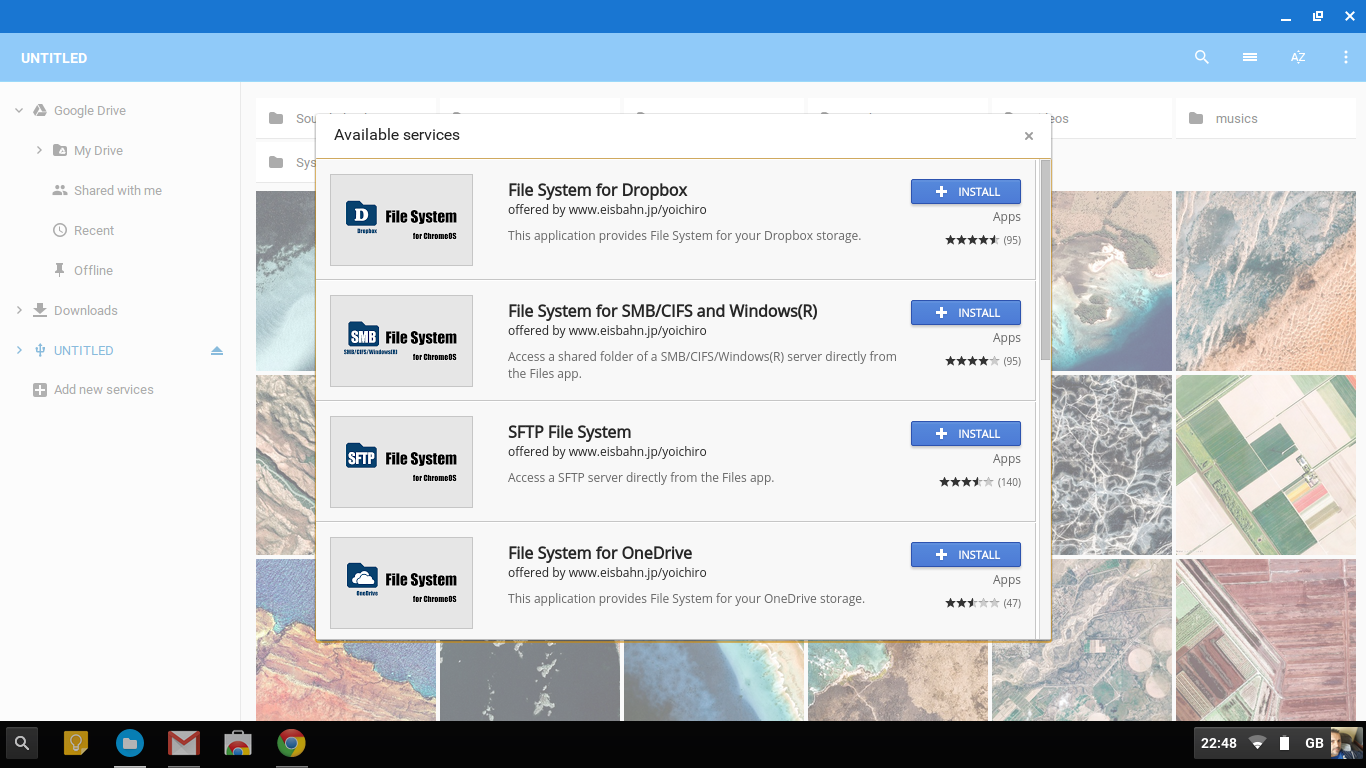
Task: Expand the Downloads tree node
Action: 19,311
